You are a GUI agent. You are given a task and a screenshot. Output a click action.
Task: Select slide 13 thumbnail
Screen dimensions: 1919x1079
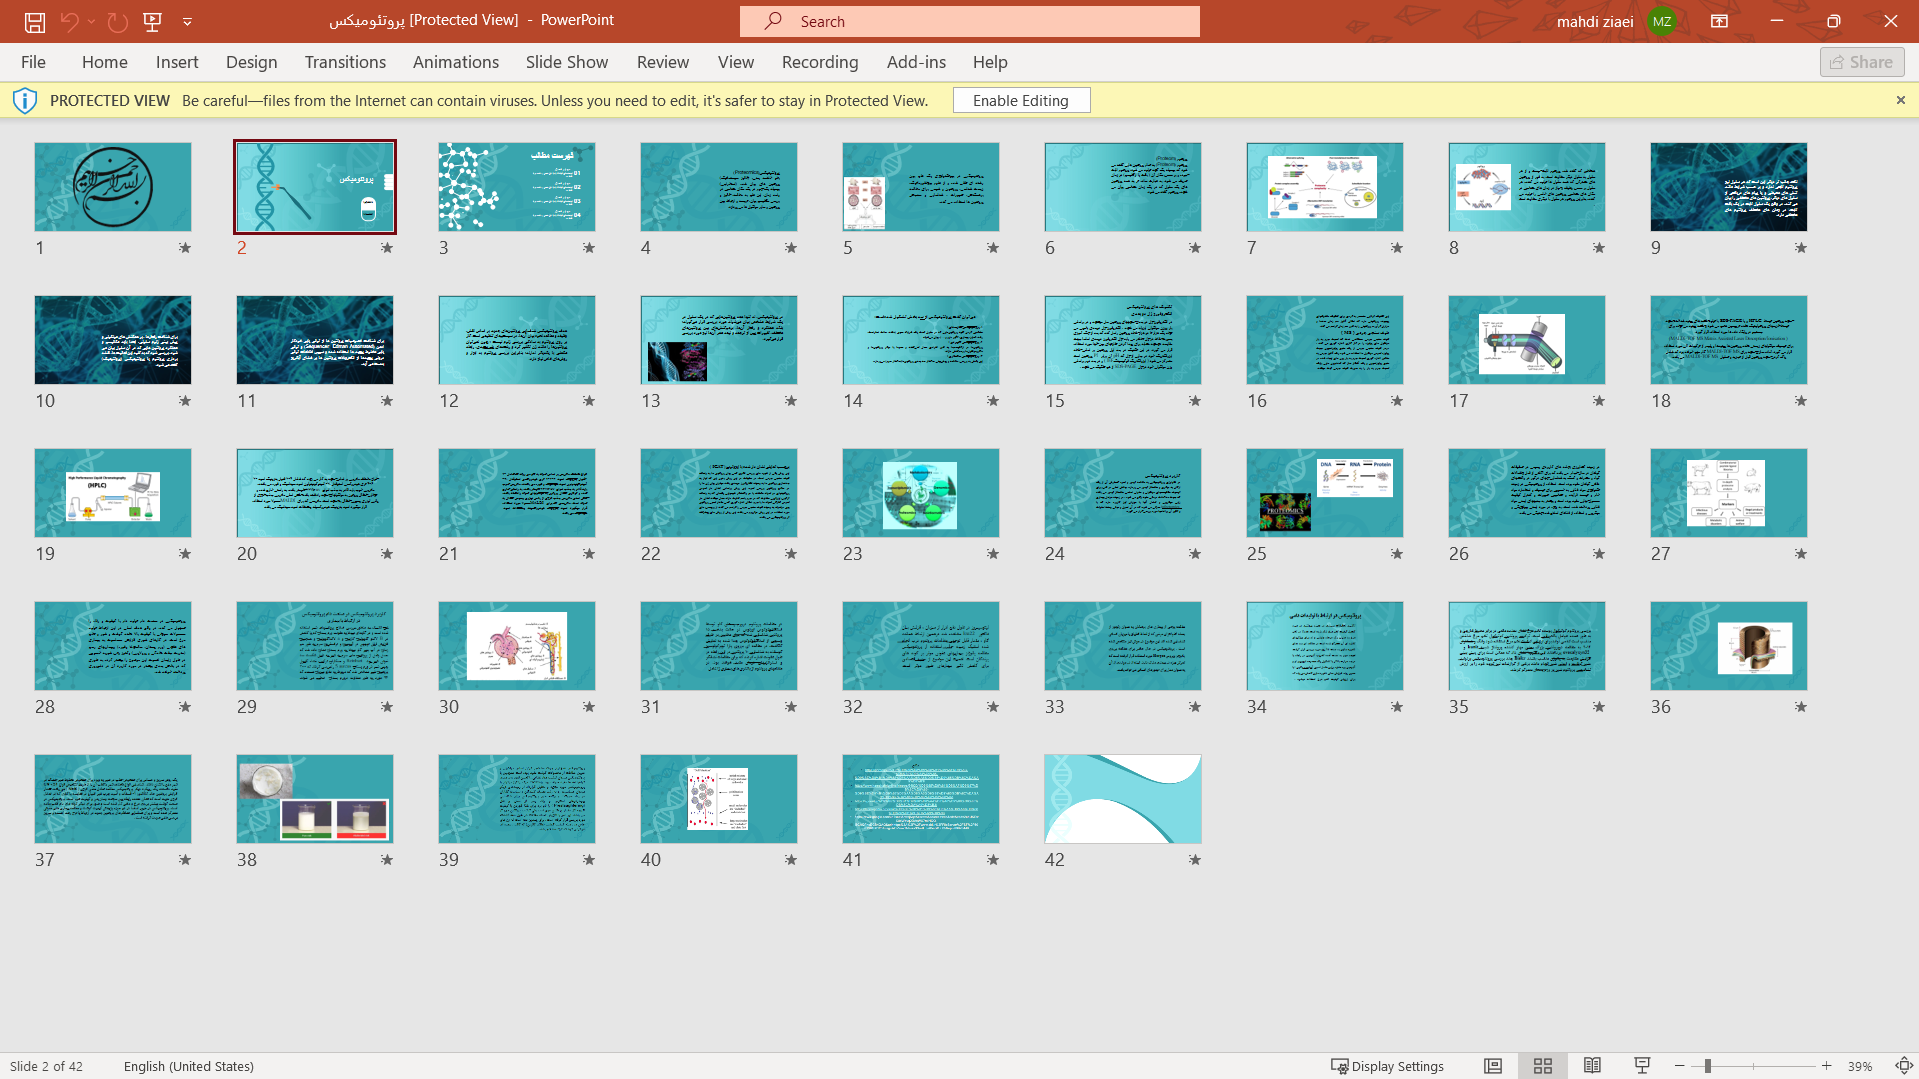[x=719, y=340]
